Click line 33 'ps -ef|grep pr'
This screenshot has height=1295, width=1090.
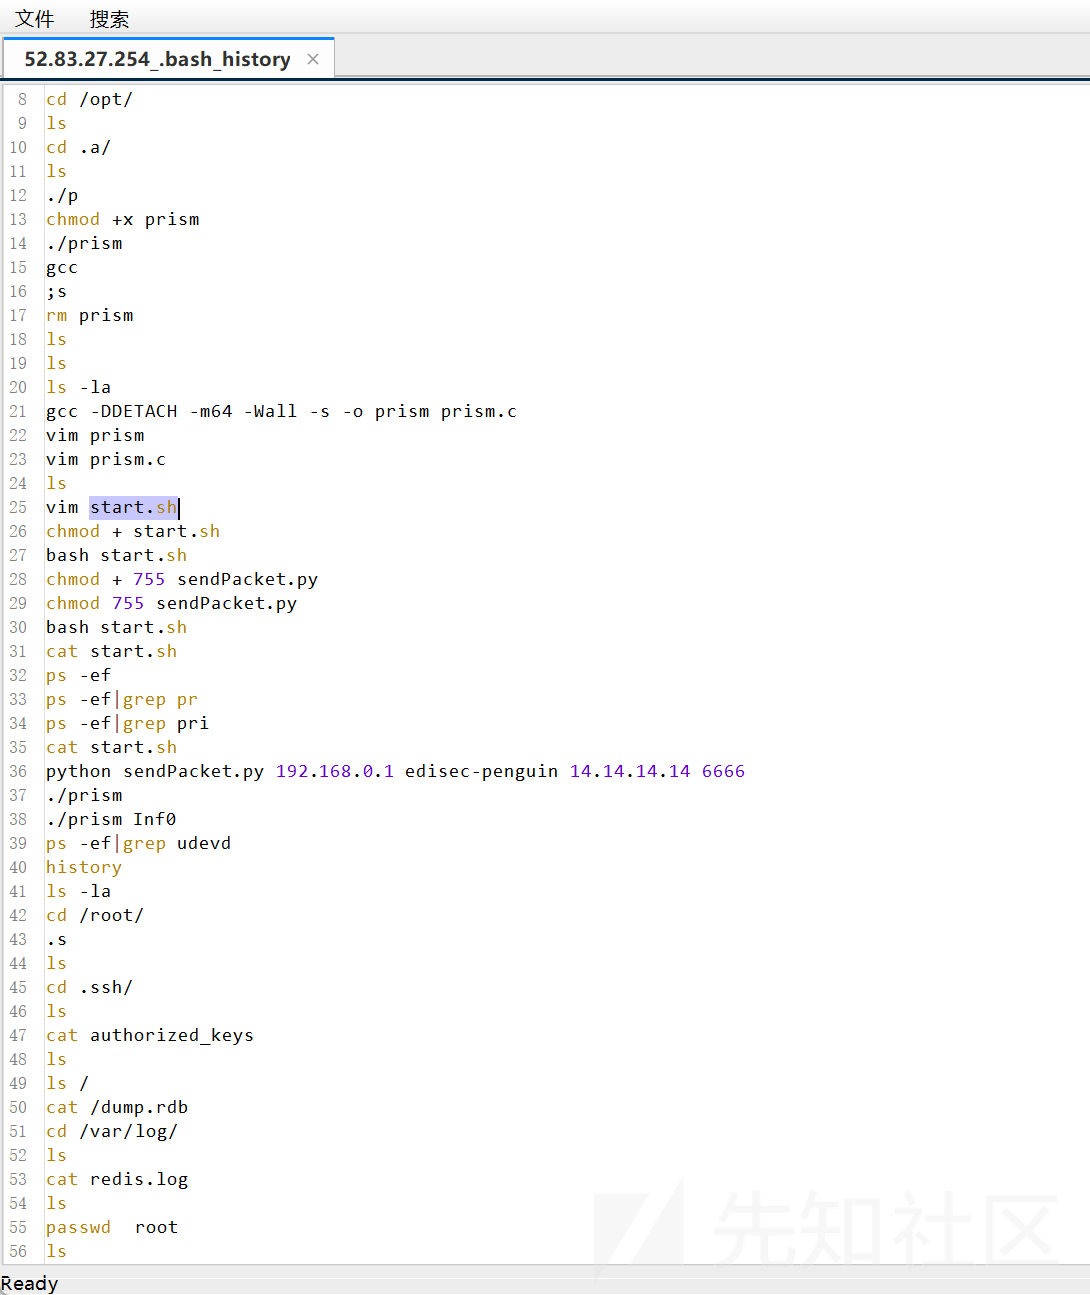tap(122, 699)
